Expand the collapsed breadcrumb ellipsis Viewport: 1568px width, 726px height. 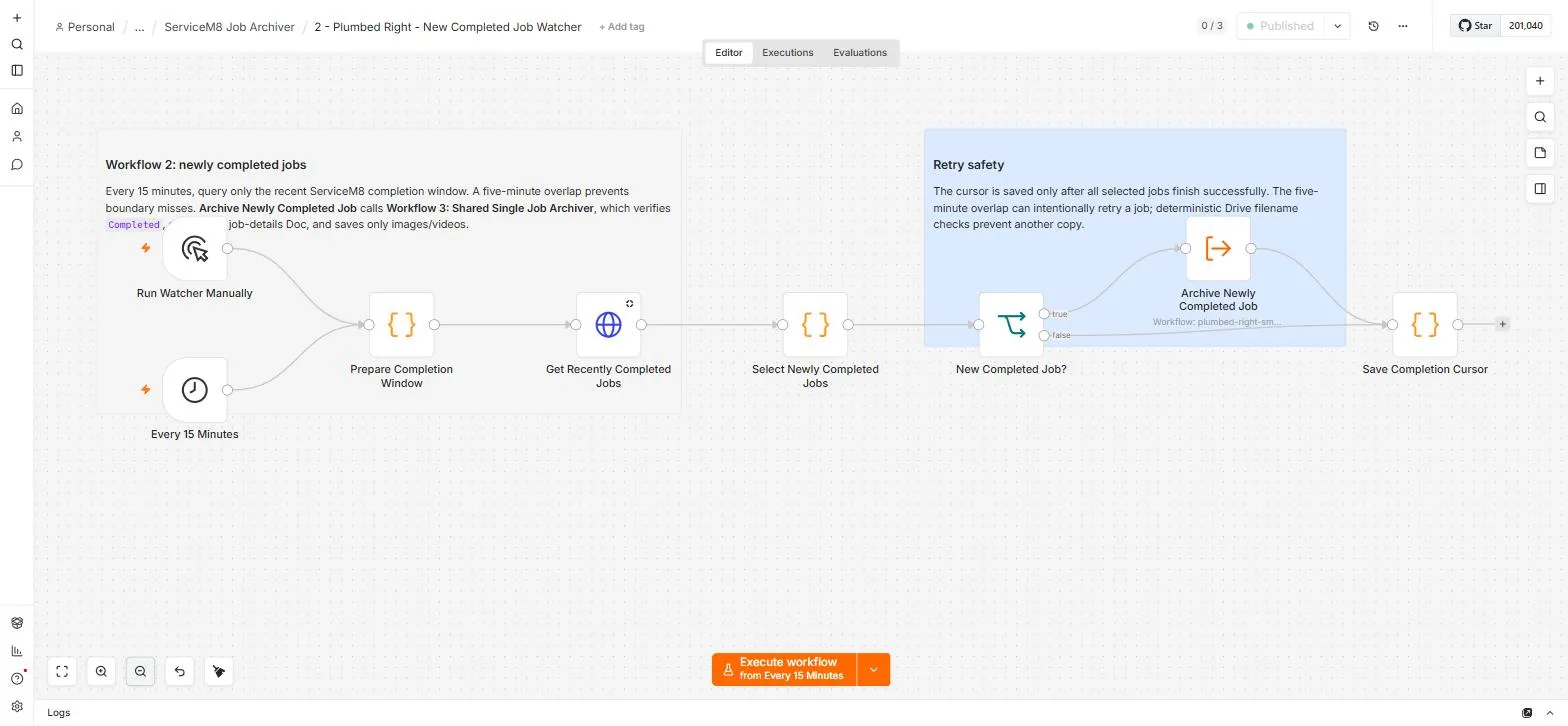click(139, 27)
